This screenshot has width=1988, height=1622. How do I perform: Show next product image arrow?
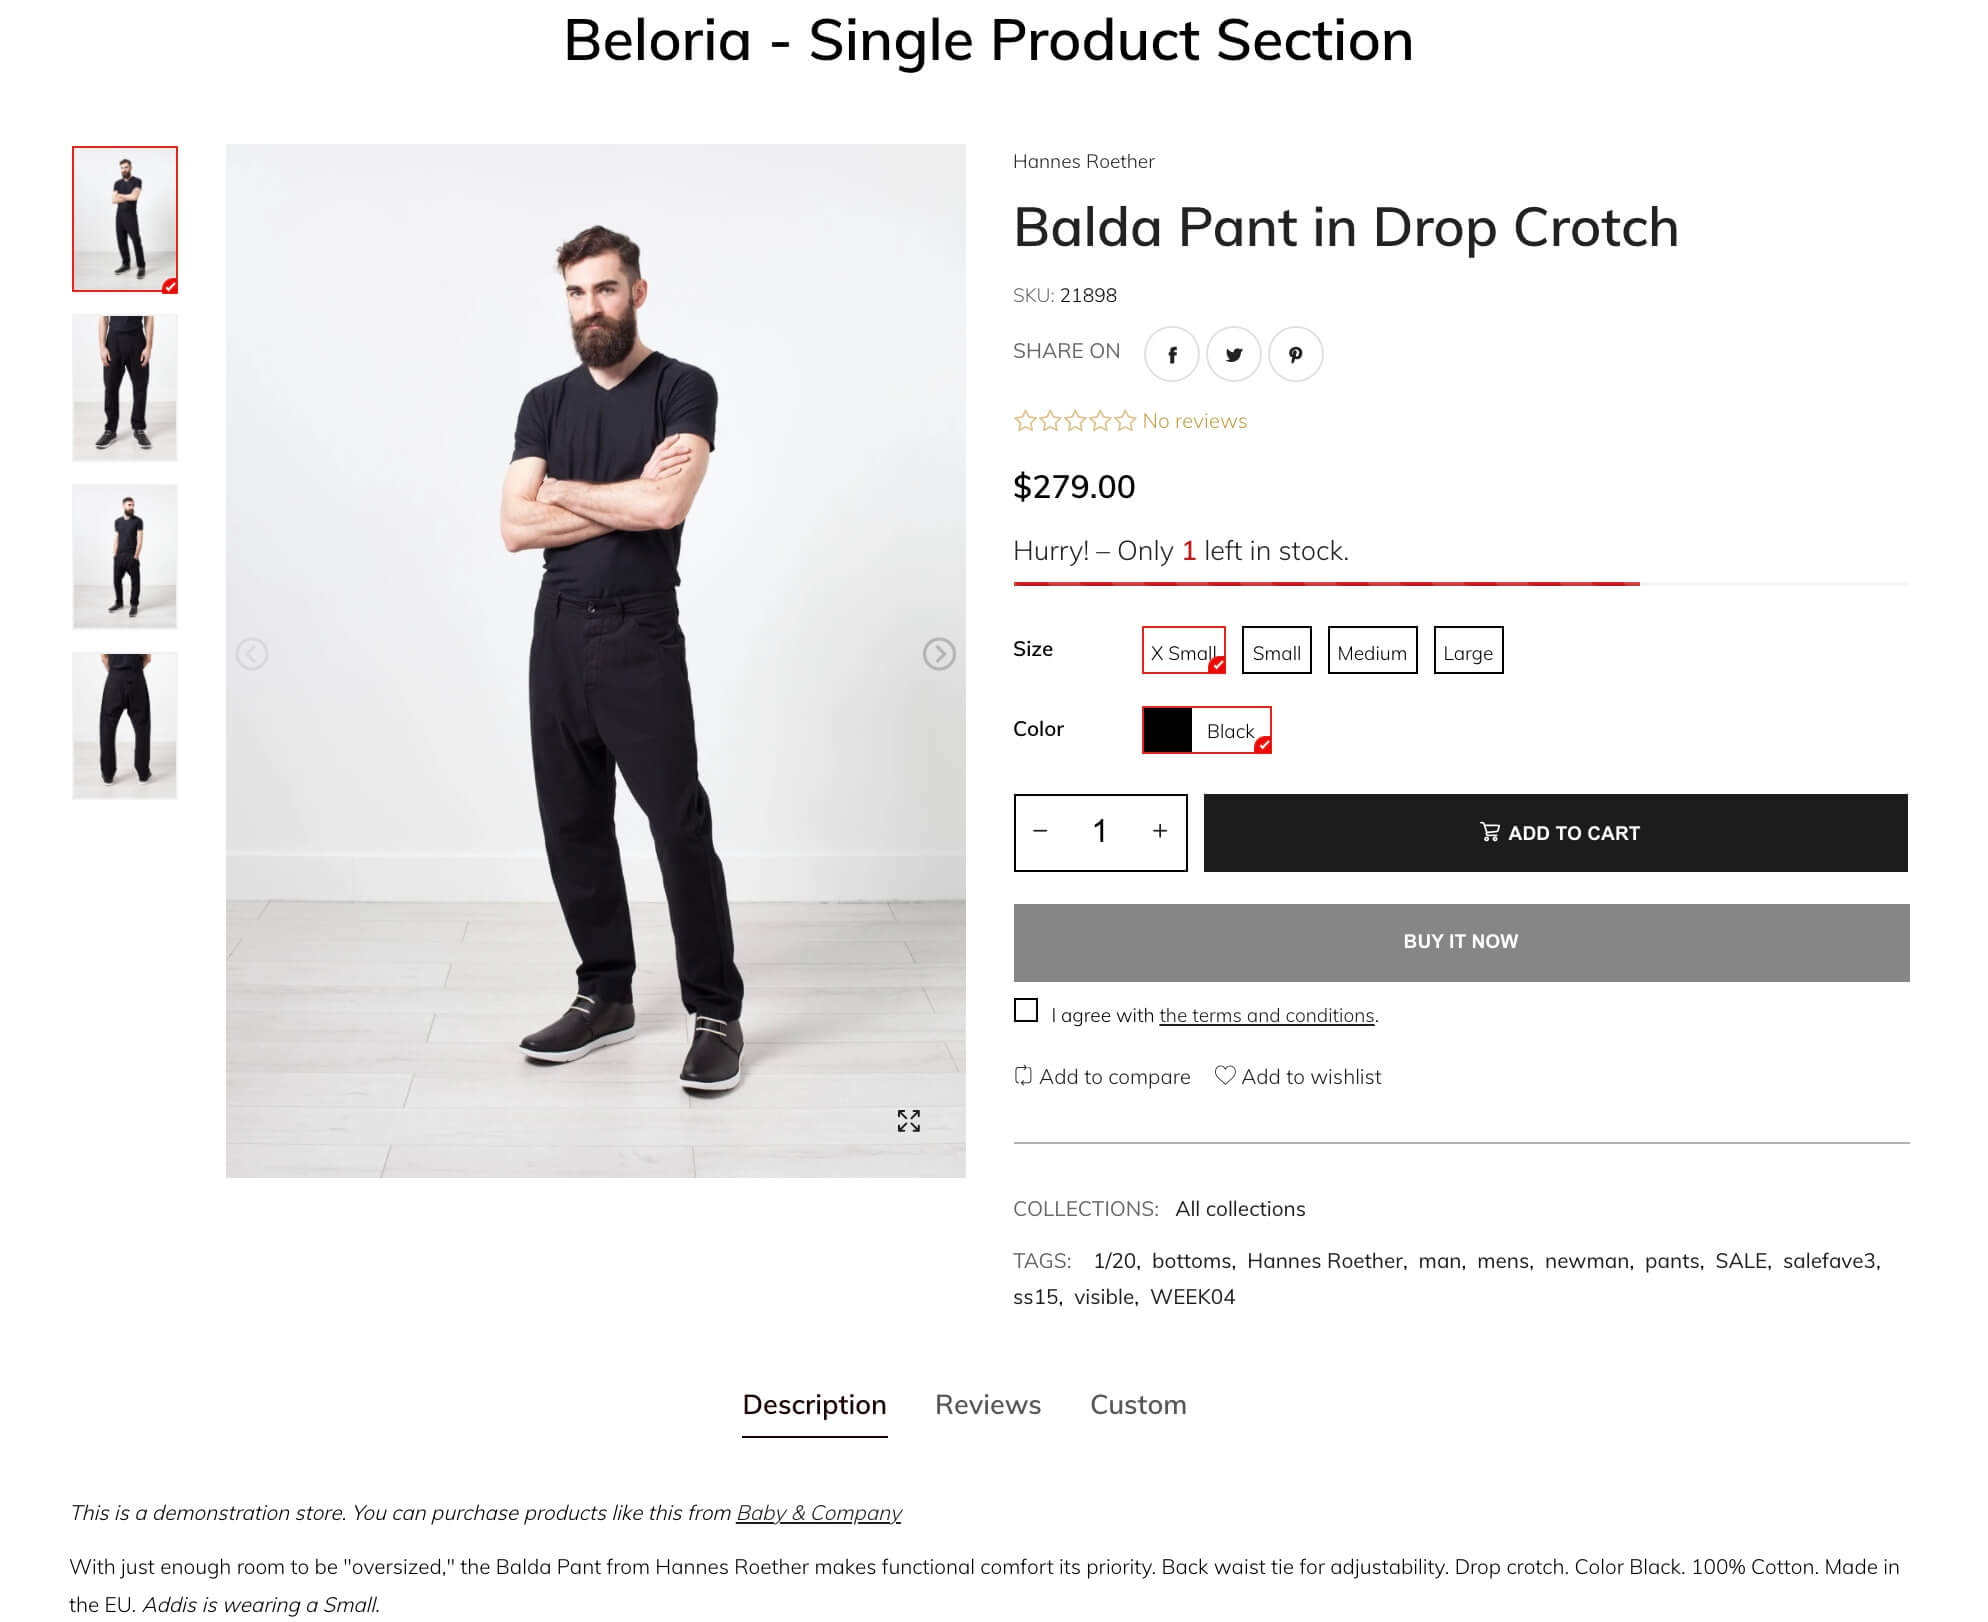point(938,654)
